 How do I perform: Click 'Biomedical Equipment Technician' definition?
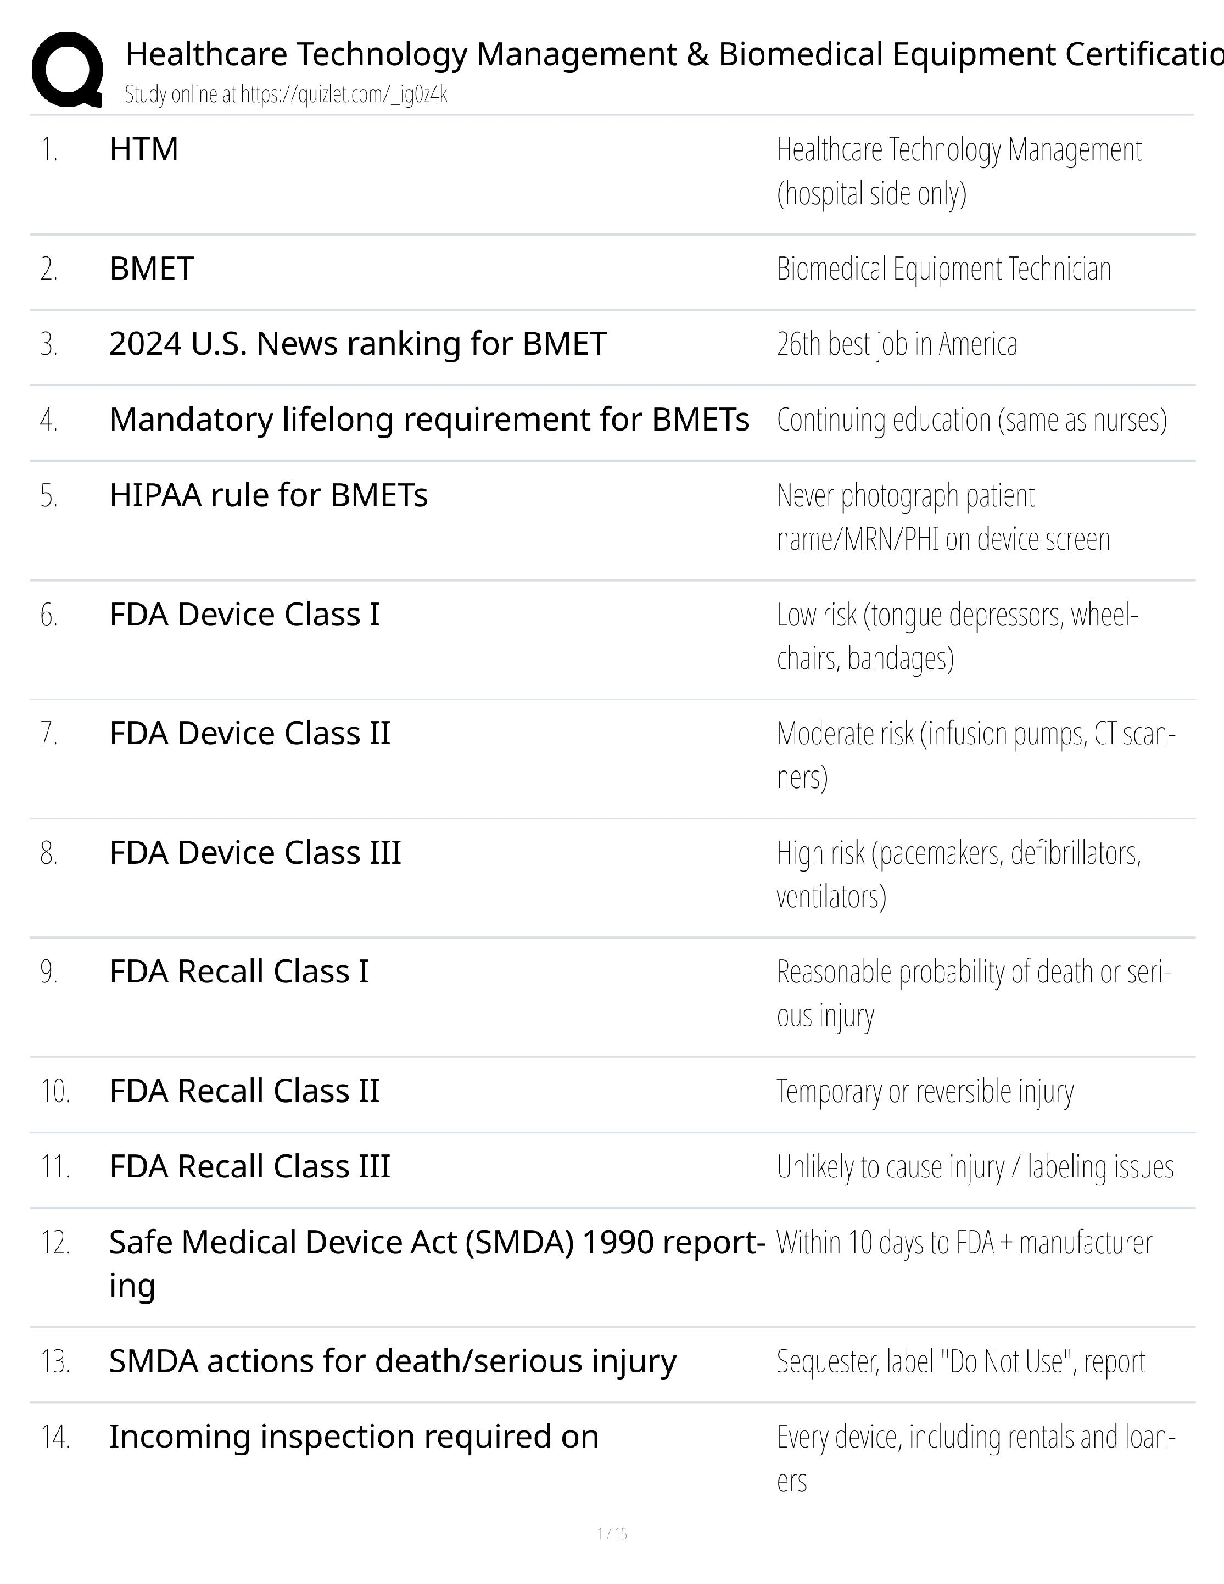tap(944, 270)
